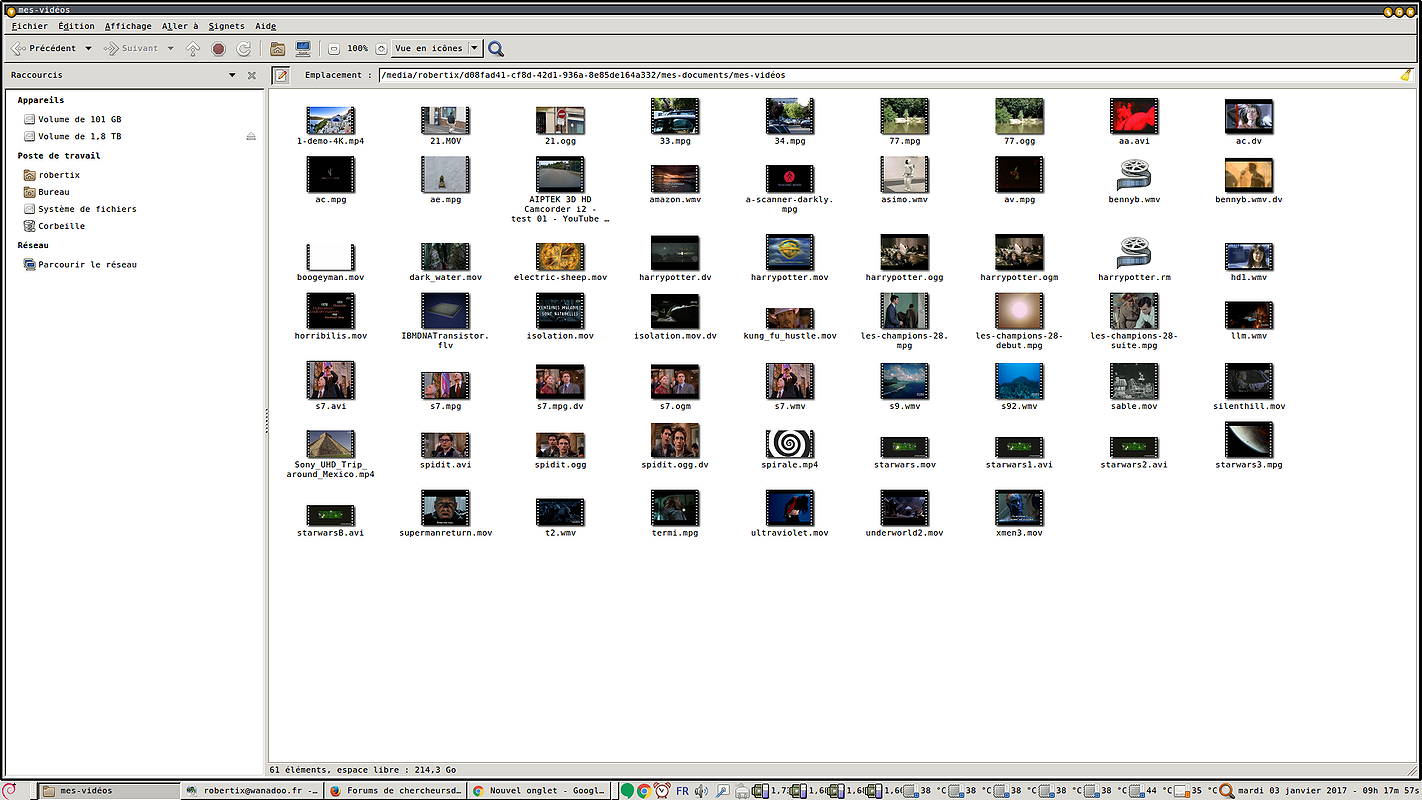
Task: Open the Fichier menu
Action: tap(30, 26)
